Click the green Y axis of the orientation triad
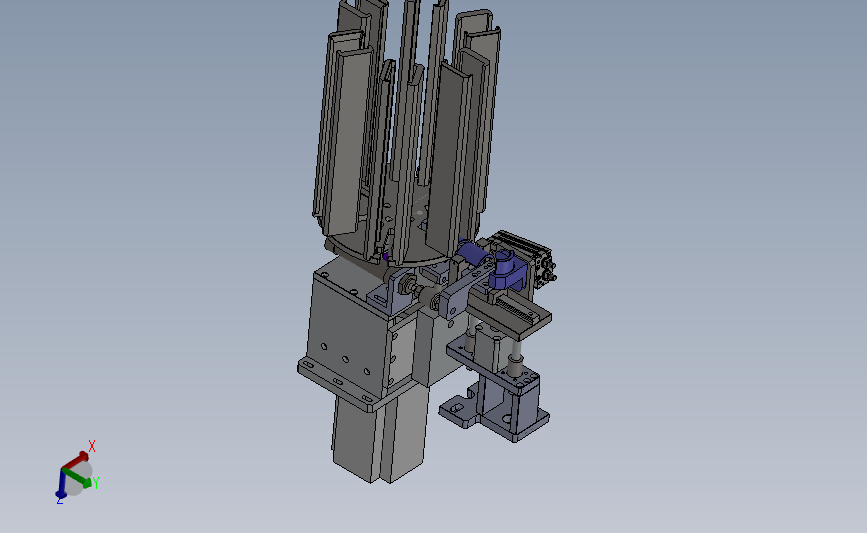 pos(77,477)
